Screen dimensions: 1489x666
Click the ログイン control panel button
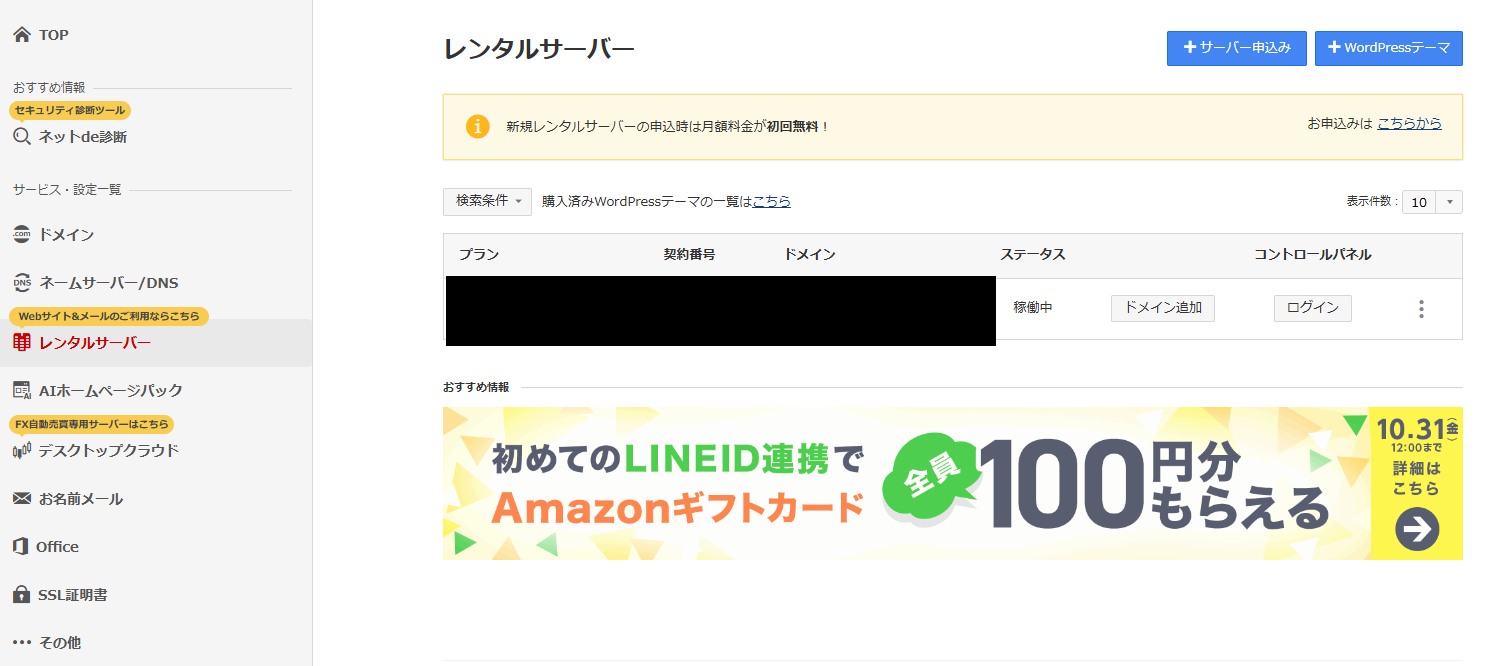click(x=1312, y=308)
